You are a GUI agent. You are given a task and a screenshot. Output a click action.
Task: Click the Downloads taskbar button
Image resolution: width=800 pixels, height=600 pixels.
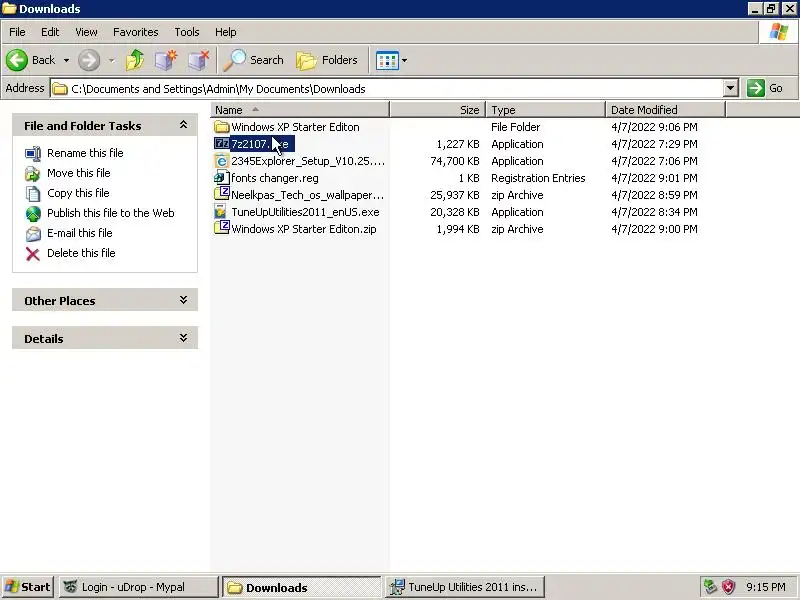coord(302,587)
